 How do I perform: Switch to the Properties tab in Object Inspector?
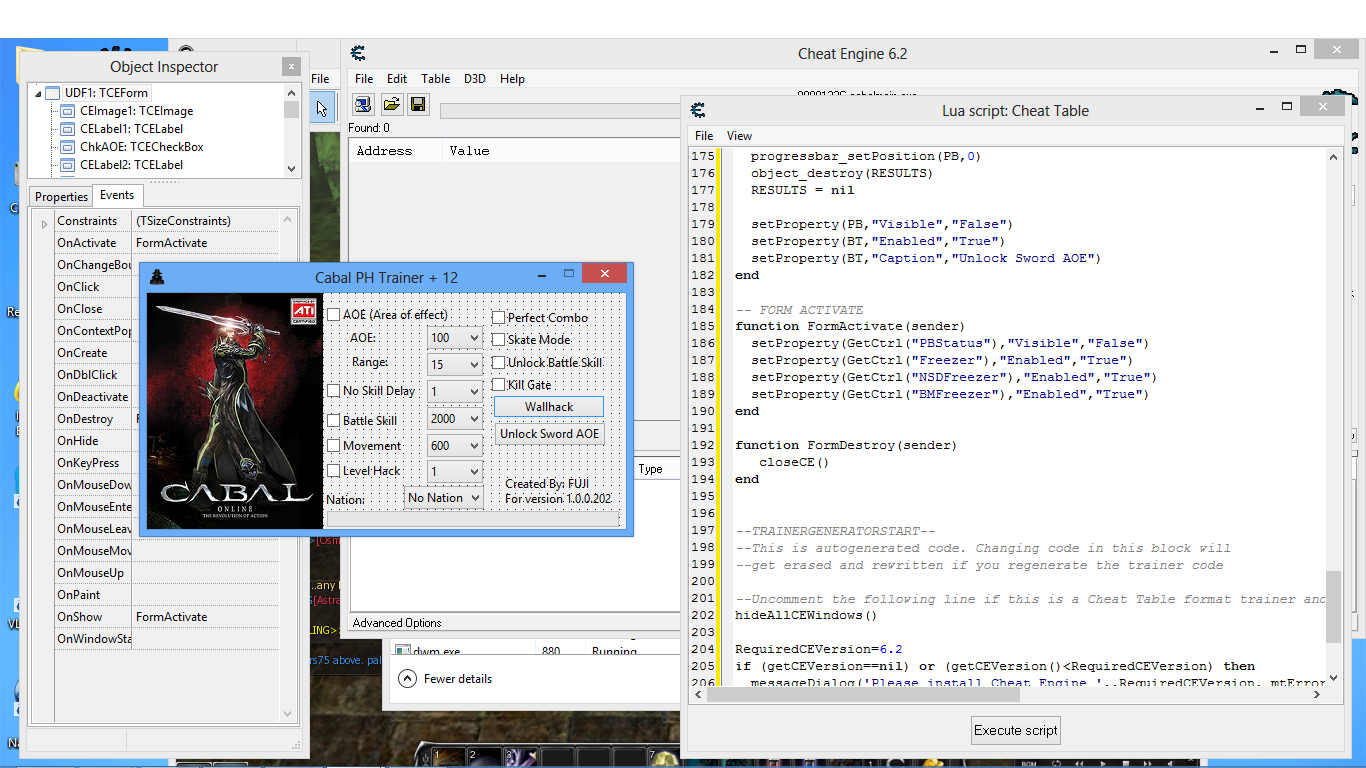[62, 197]
